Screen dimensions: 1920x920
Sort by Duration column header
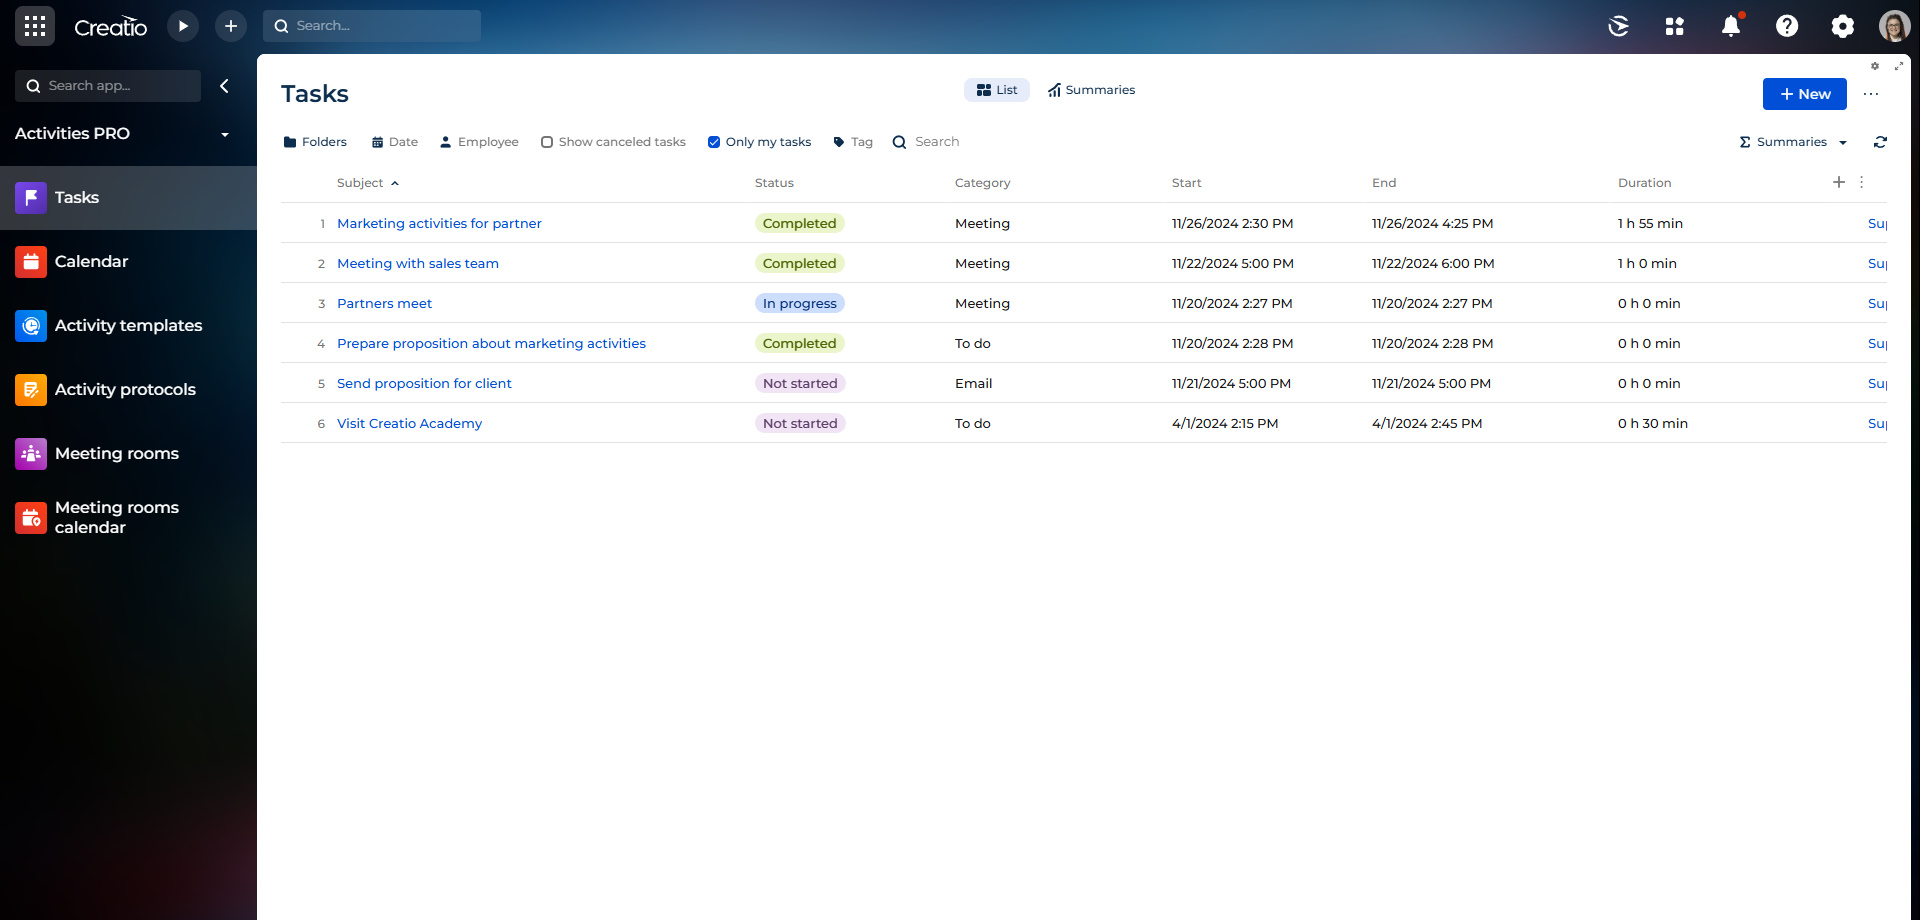(1644, 183)
